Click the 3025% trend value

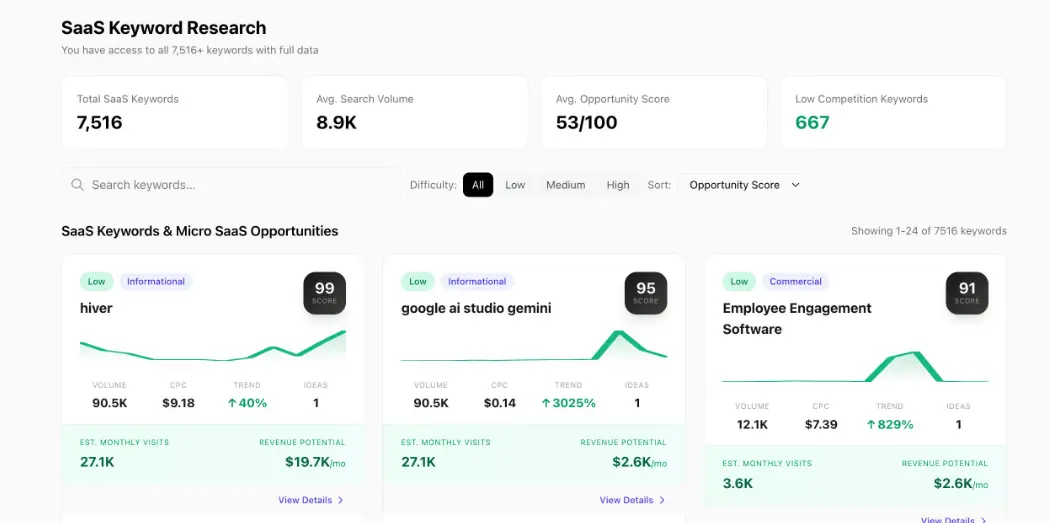click(x=569, y=403)
